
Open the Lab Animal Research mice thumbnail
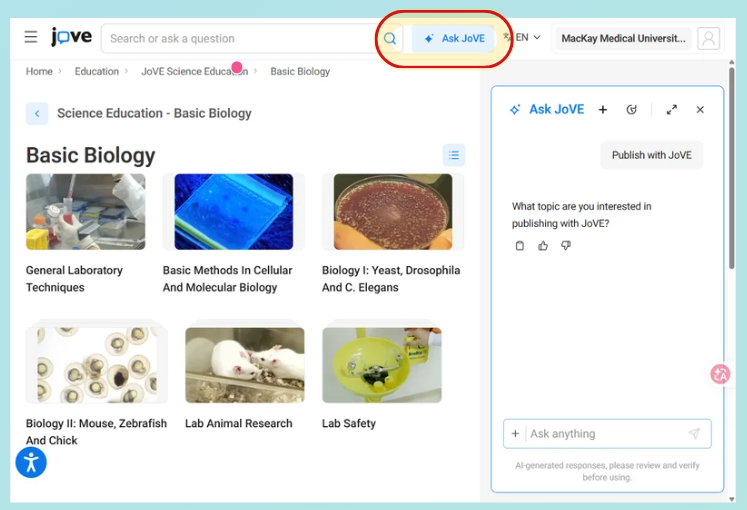[245, 365]
